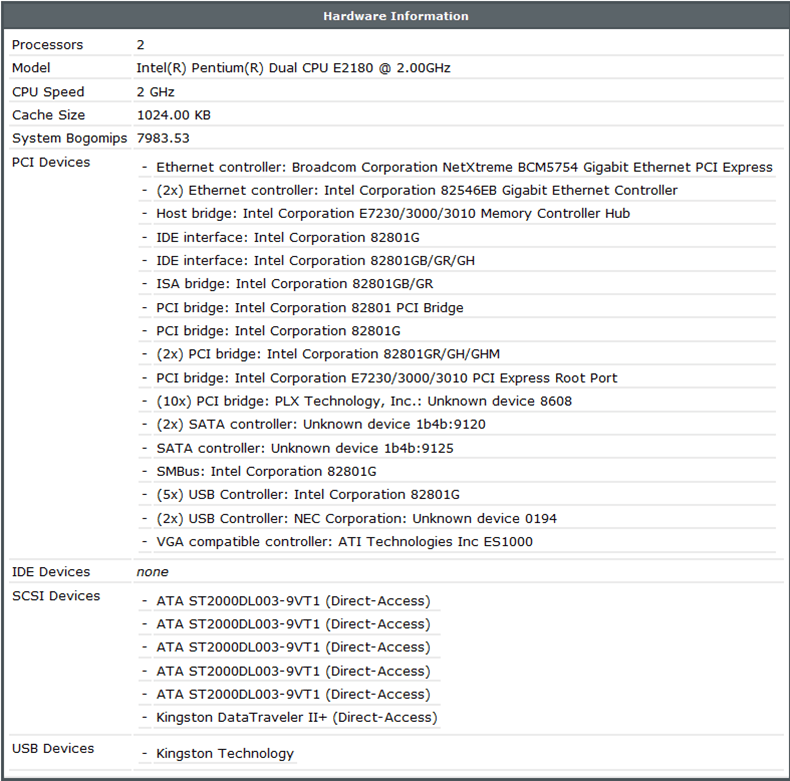
Task: Click the PCI Devices section label
Action: [50, 162]
